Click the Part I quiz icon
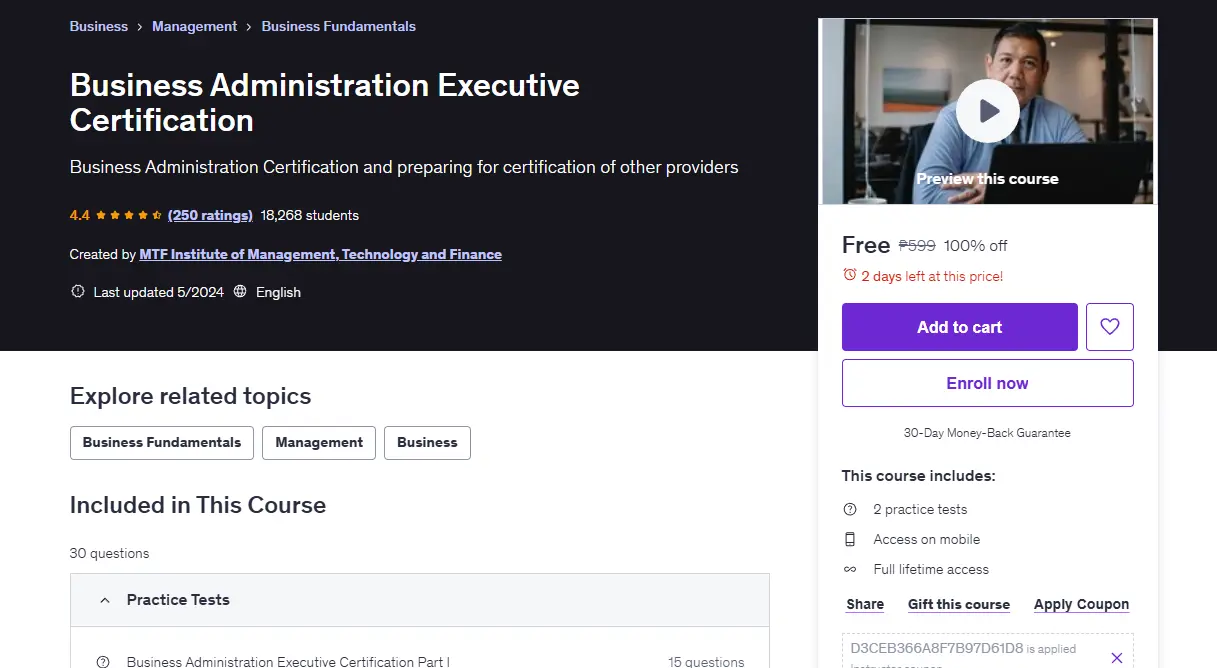This screenshot has height=668, width=1217. (x=103, y=662)
